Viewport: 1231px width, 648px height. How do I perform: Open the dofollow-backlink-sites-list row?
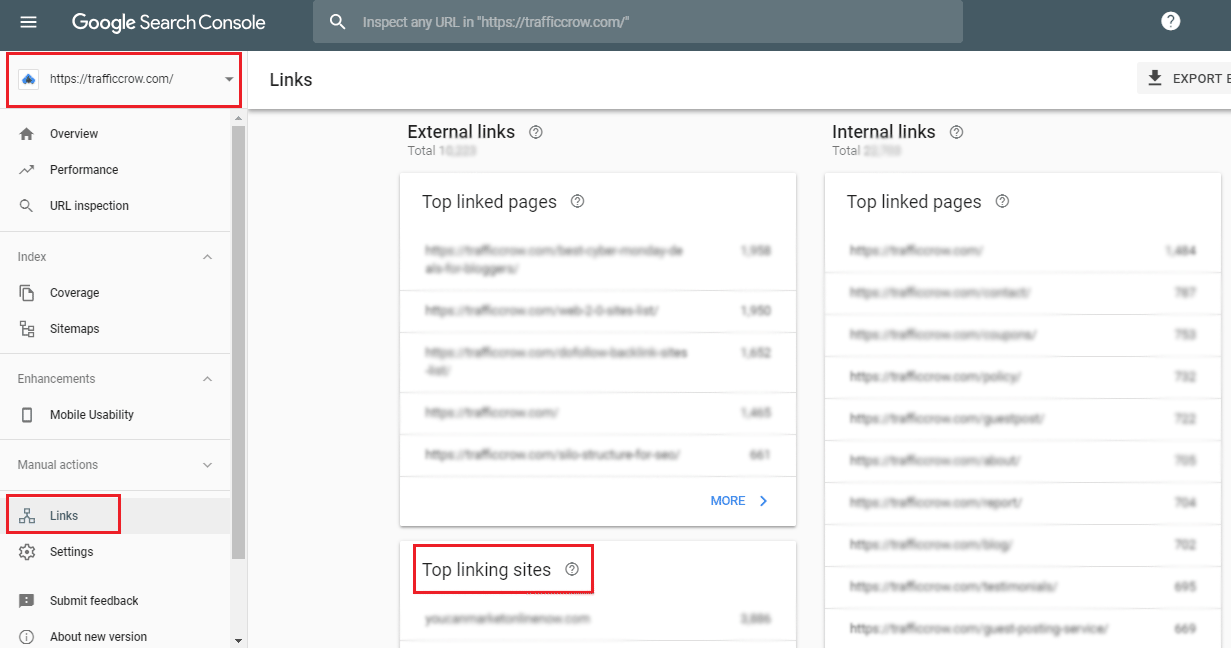(598, 362)
